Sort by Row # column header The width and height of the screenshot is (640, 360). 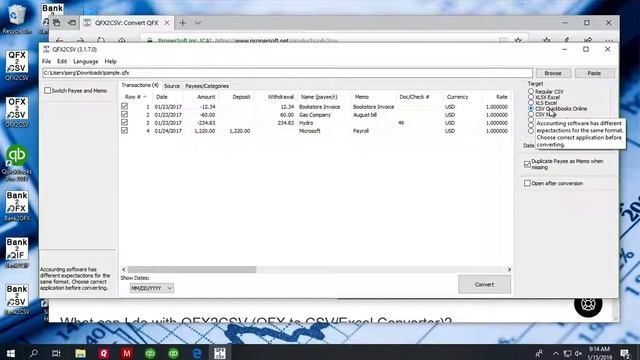point(136,97)
